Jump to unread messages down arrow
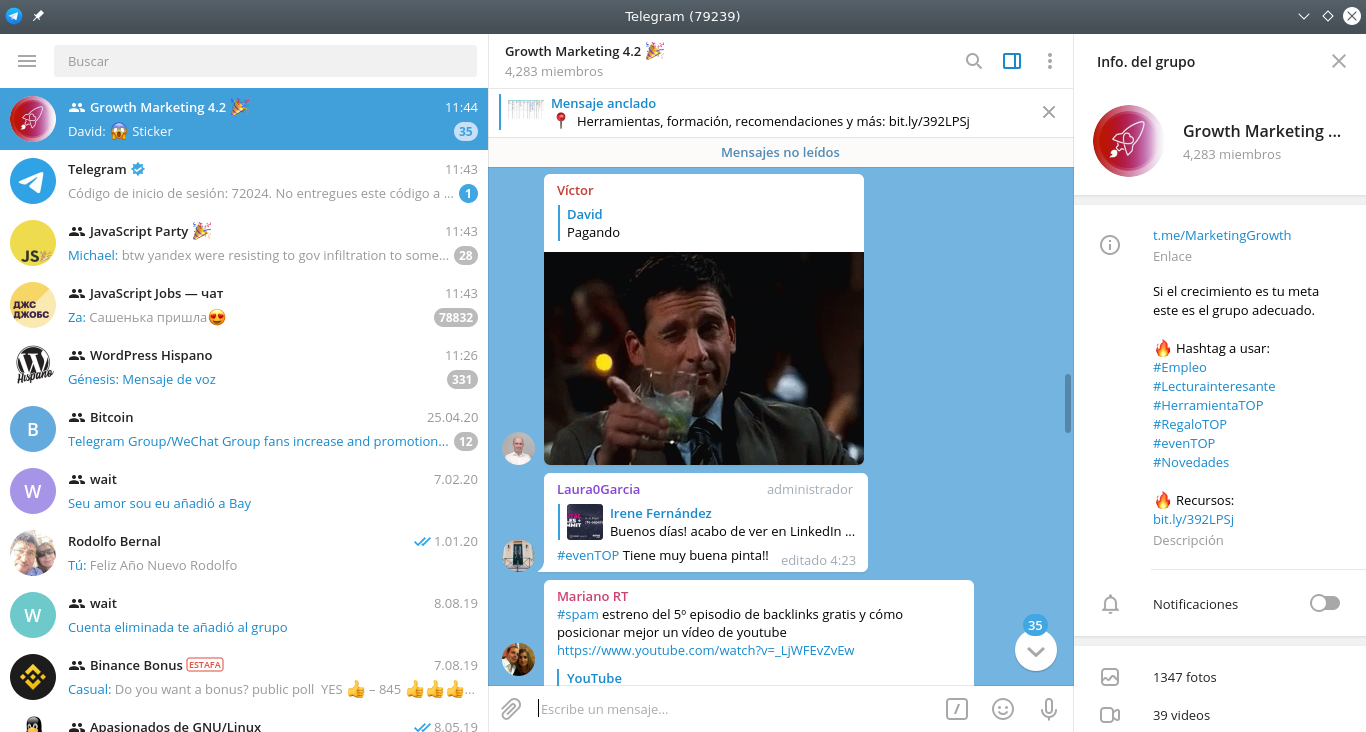Screen dimensions: 1366x732 tap(1035, 651)
